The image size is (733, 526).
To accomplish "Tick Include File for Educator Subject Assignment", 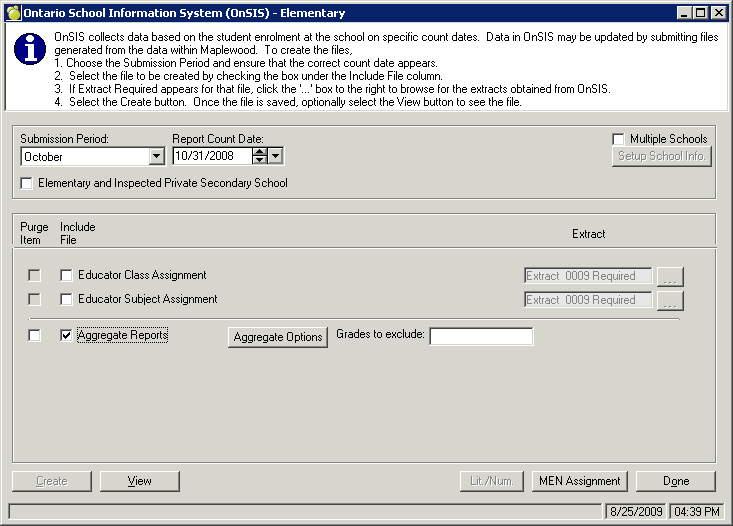I will click(66, 299).
